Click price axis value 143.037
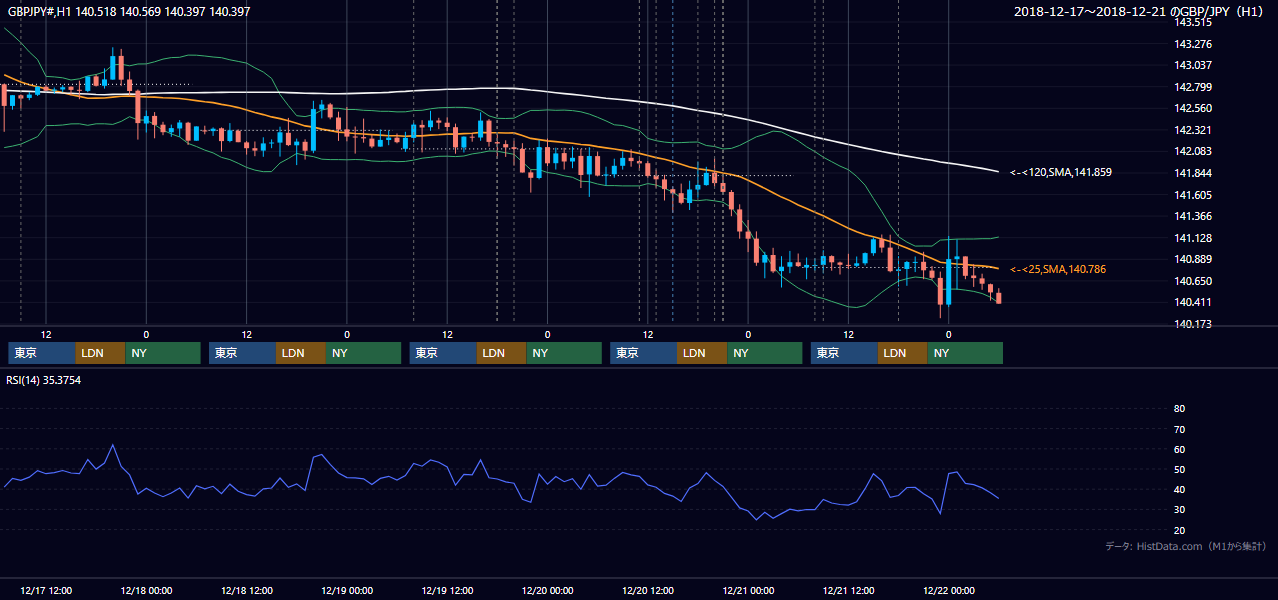Viewport: 1278px width, 600px height. coord(1193,65)
